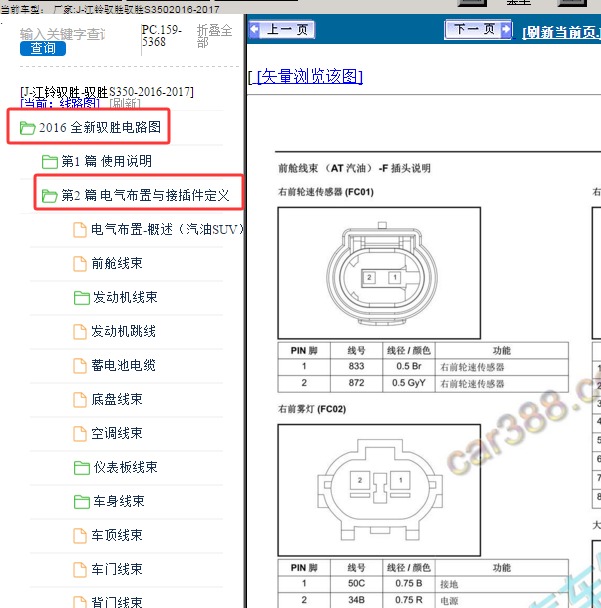Expand the 车身线束 folder
The height and width of the screenshot is (608, 601).
point(118,501)
